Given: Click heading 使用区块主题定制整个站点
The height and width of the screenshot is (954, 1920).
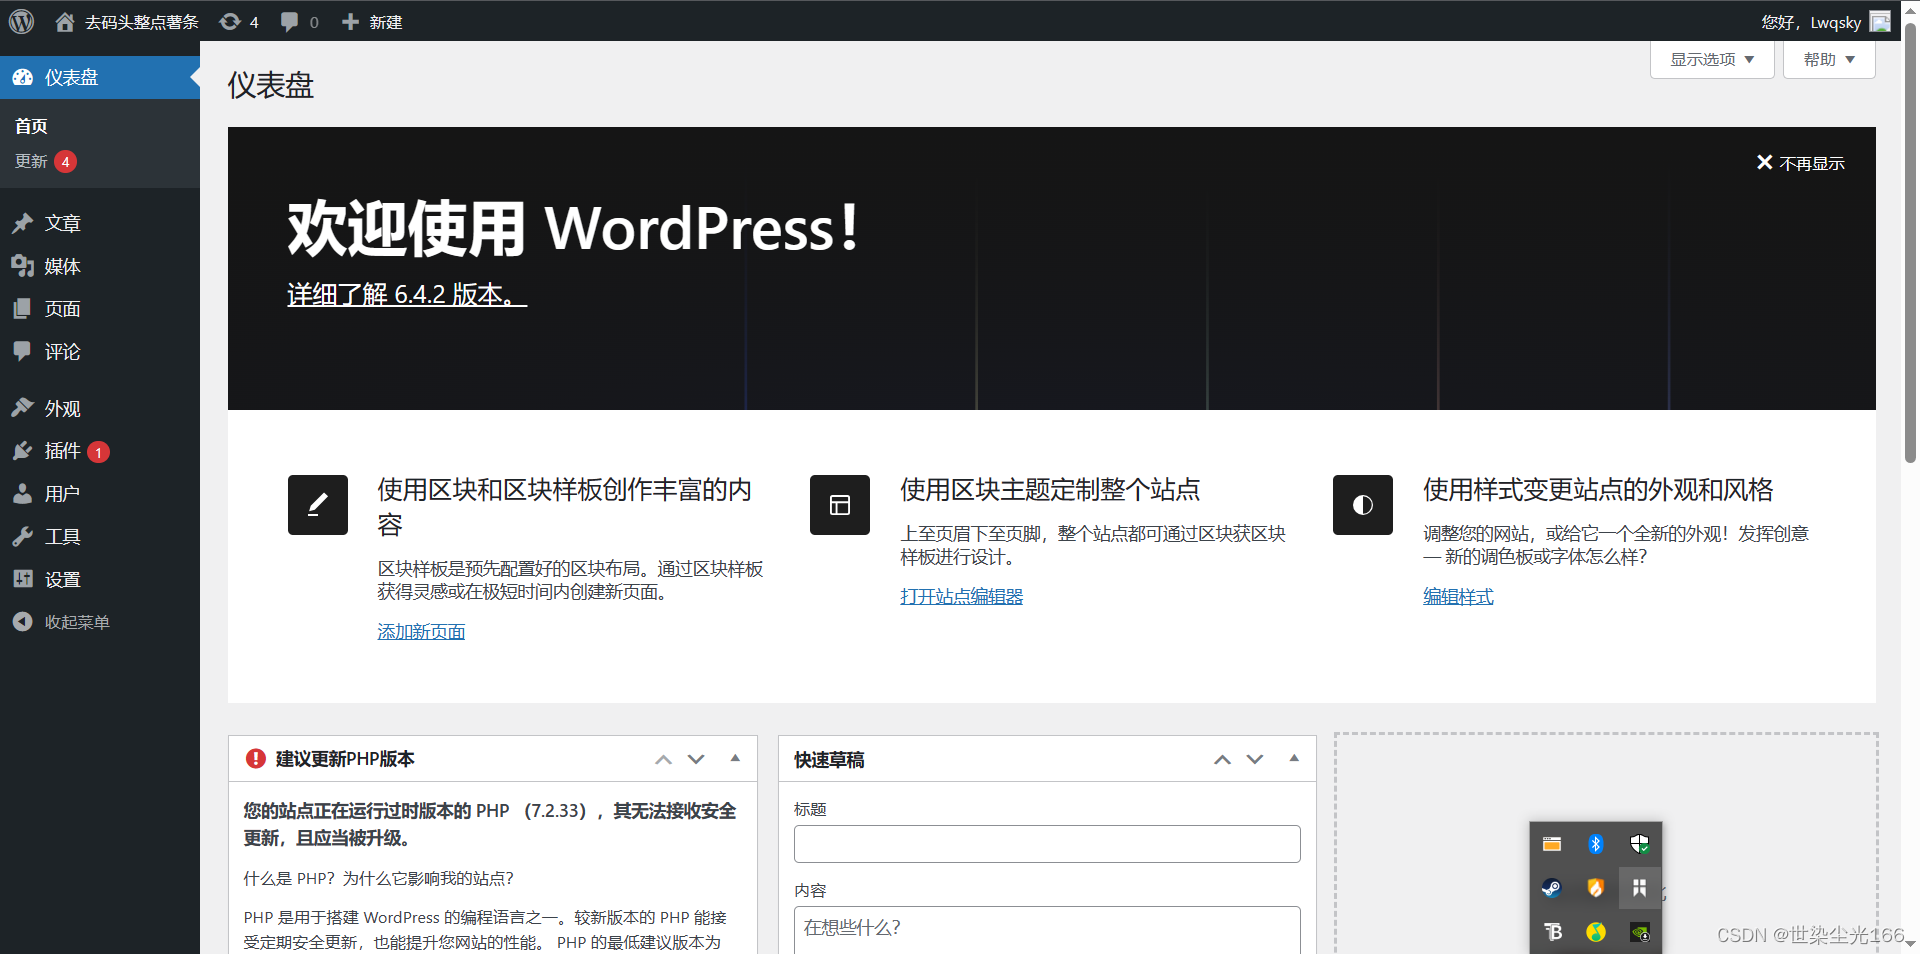Looking at the screenshot, I should click(x=1050, y=489).
